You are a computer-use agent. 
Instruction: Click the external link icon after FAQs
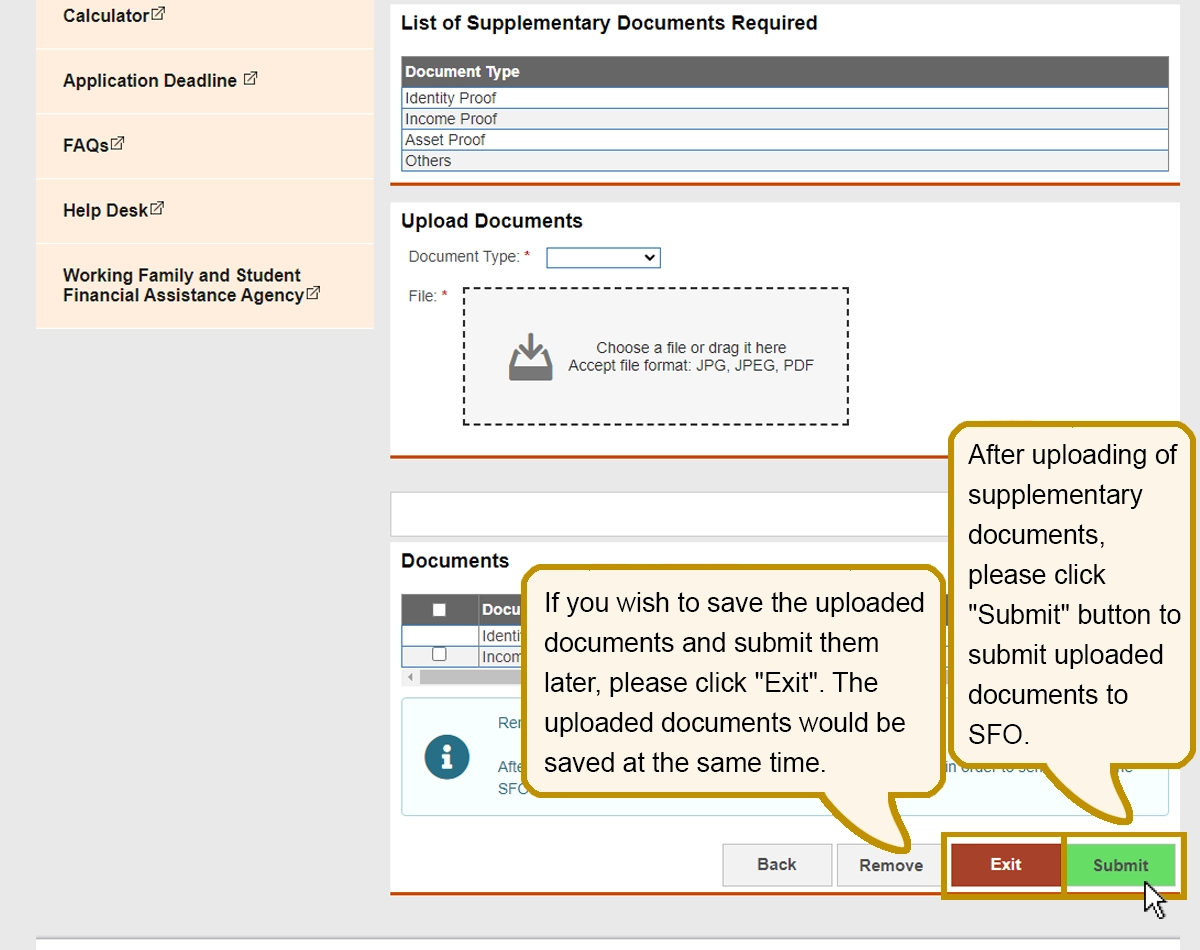pyautogui.click(x=118, y=143)
